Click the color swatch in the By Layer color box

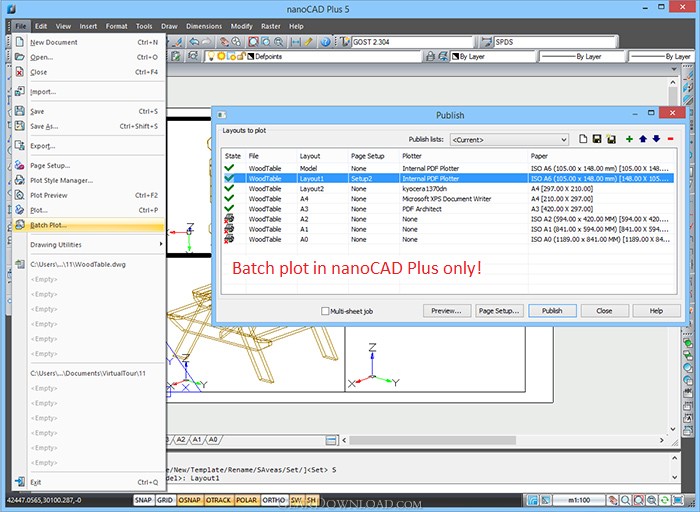455,57
